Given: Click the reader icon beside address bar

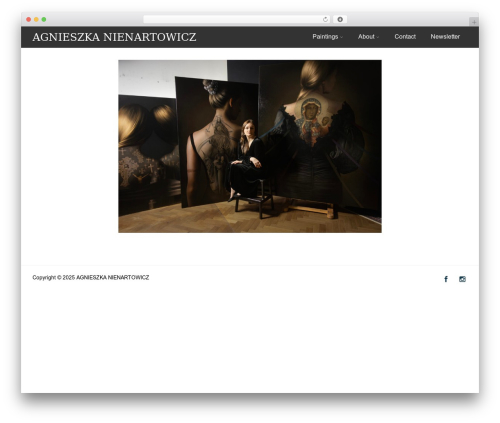Looking at the screenshot, I should pyautogui.click(x=340, y=20).
